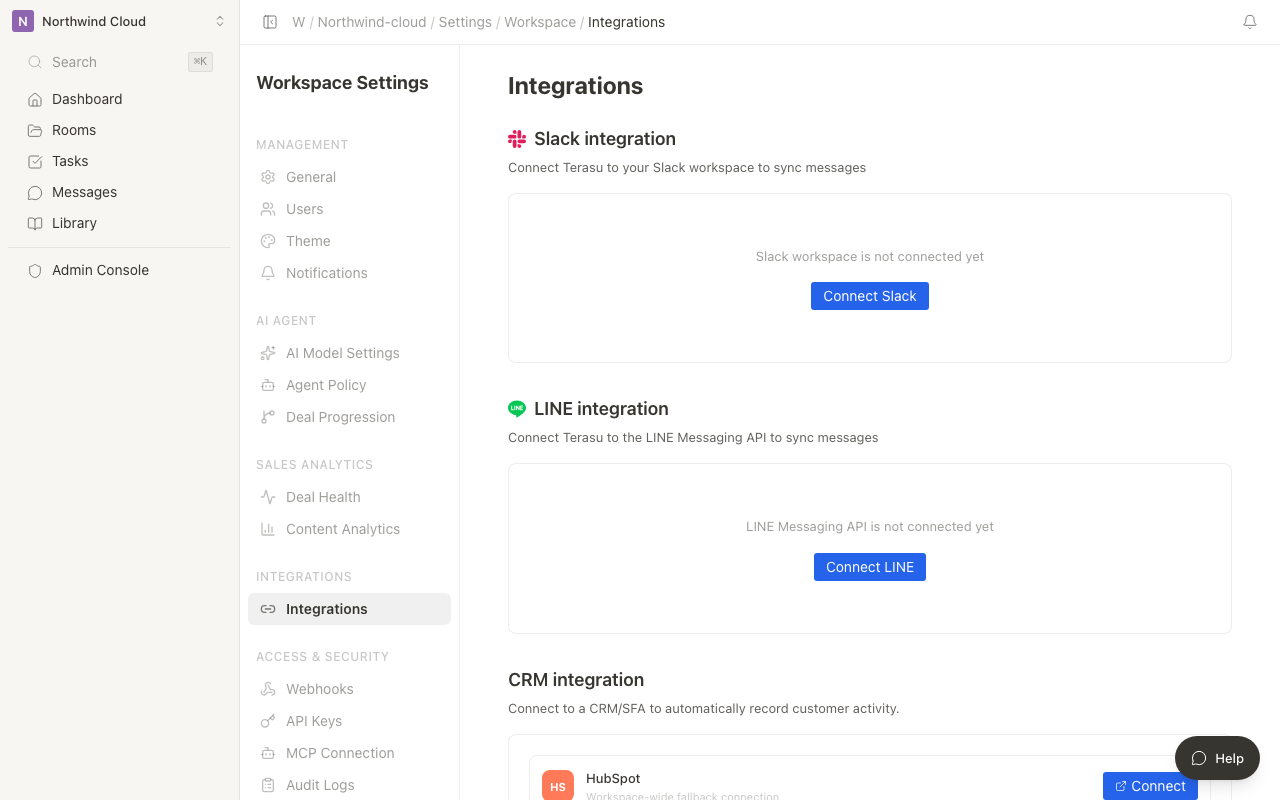Viewport: 1280px width, 800px height.
Task: Open the Tasks checkbox icon
Action: click(35, 161)
